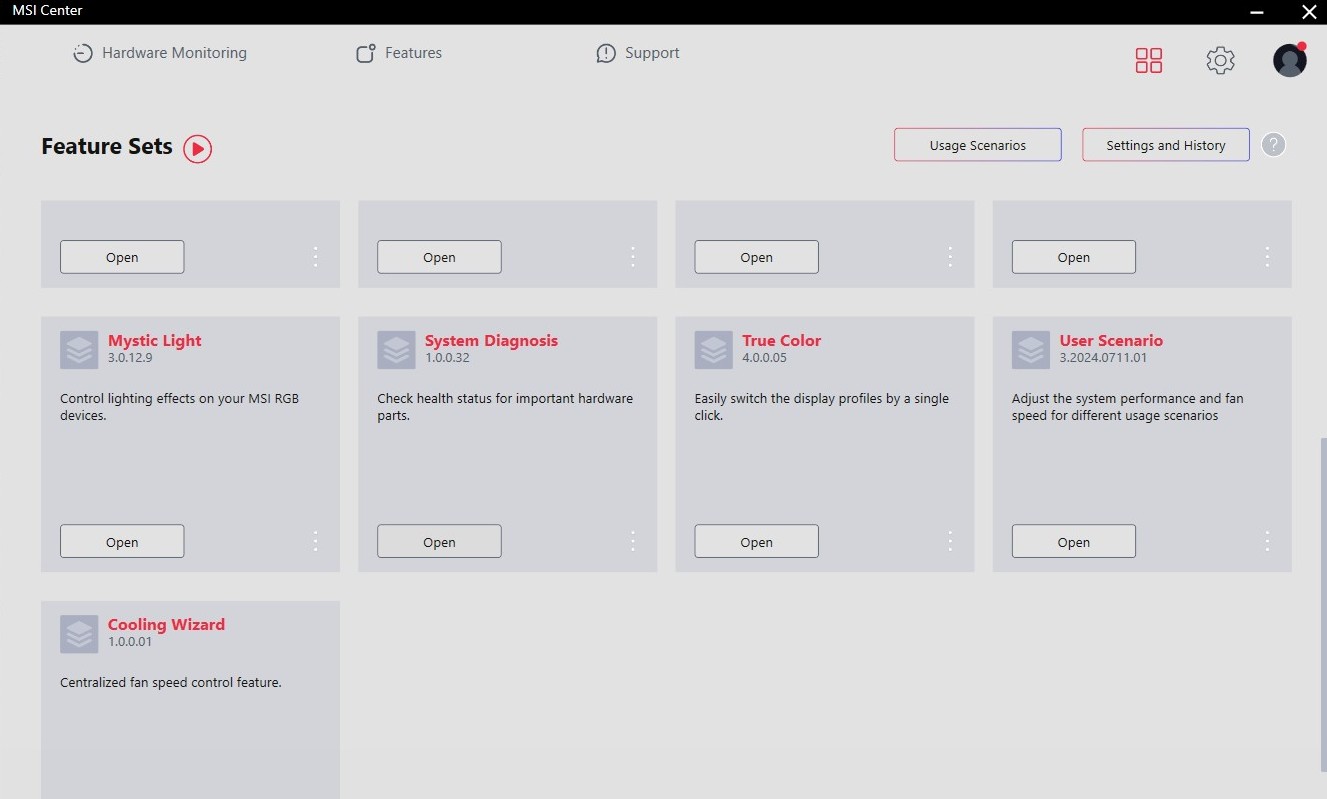Go to the Support tab

(x=638, y=53)
